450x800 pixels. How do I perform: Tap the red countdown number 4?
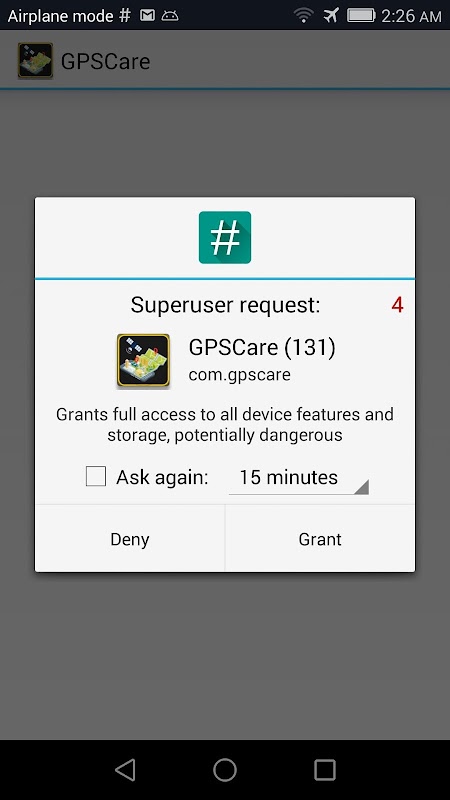pos(397,305)
